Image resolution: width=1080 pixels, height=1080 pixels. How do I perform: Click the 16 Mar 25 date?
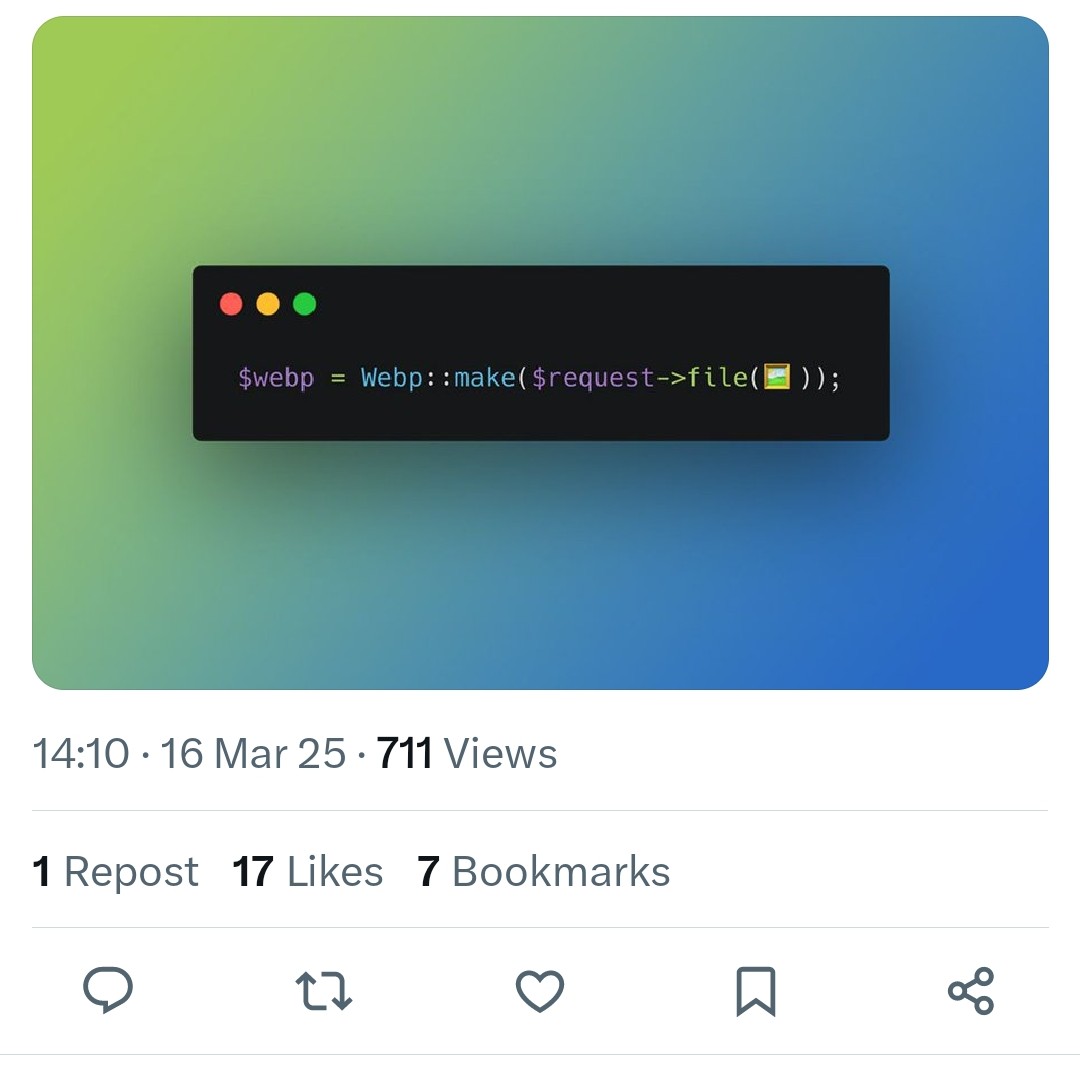253,753
